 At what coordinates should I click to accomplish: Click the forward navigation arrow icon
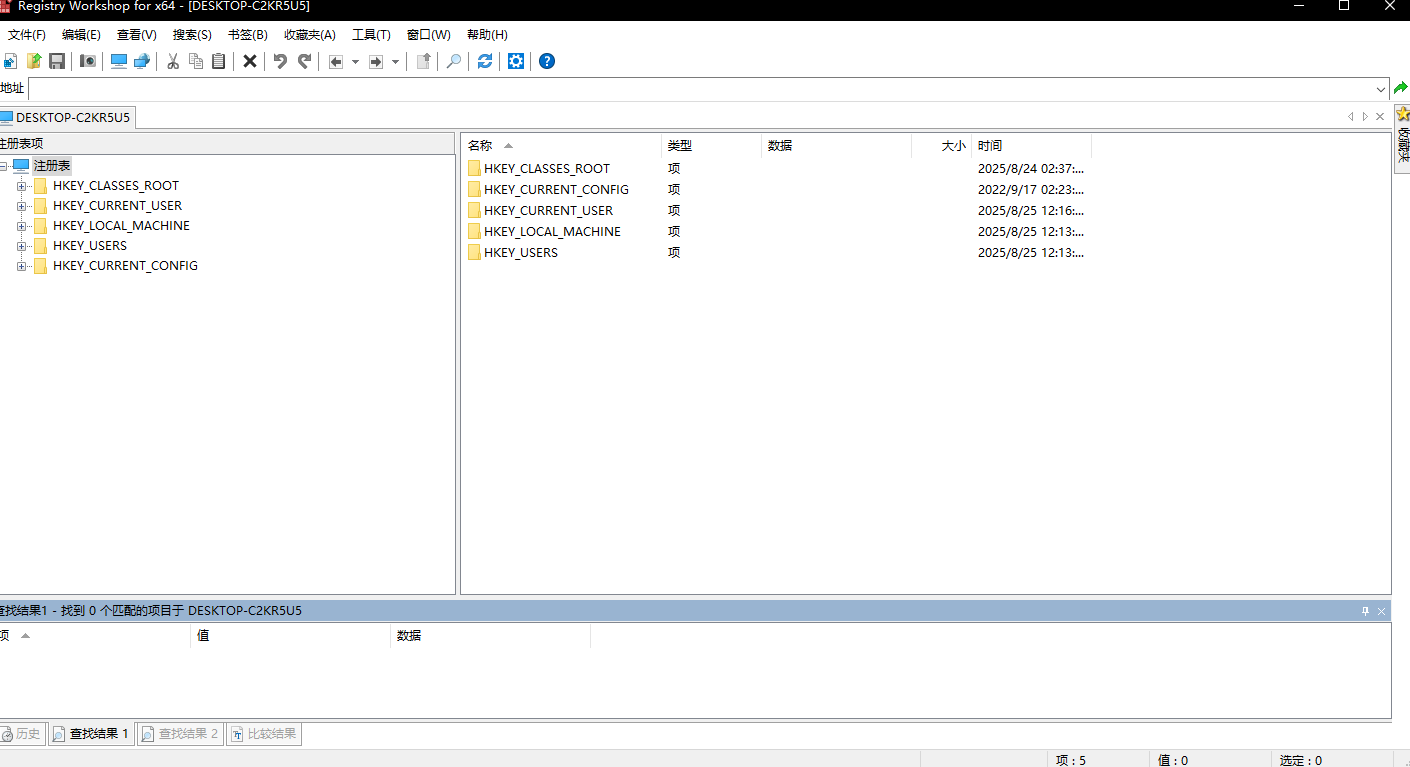tap(376, 61)
